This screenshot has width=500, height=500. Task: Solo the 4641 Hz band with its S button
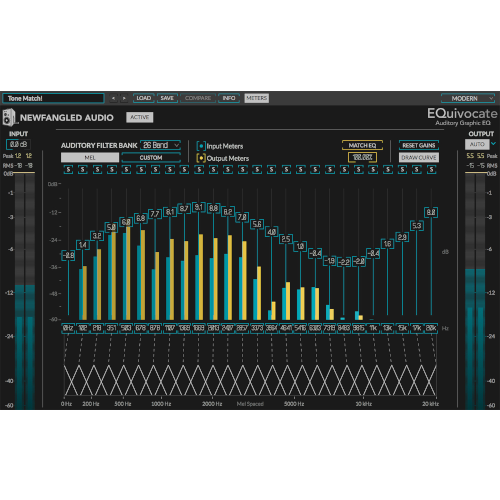(286, 170)
